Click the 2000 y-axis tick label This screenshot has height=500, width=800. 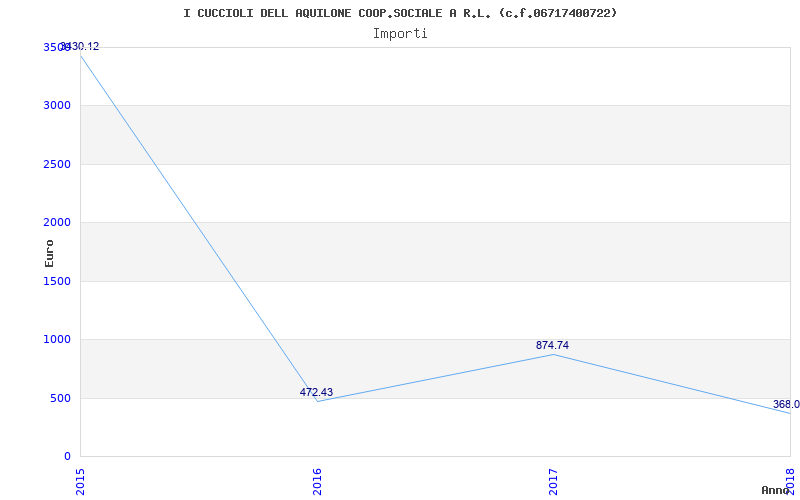point(57,222)
